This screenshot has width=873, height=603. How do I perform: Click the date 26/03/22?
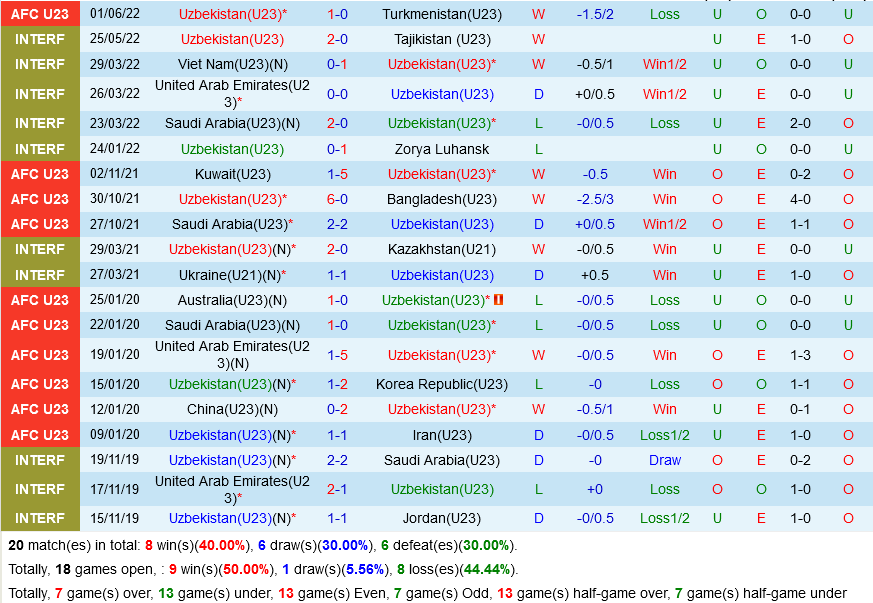click(x=115, y=94)
